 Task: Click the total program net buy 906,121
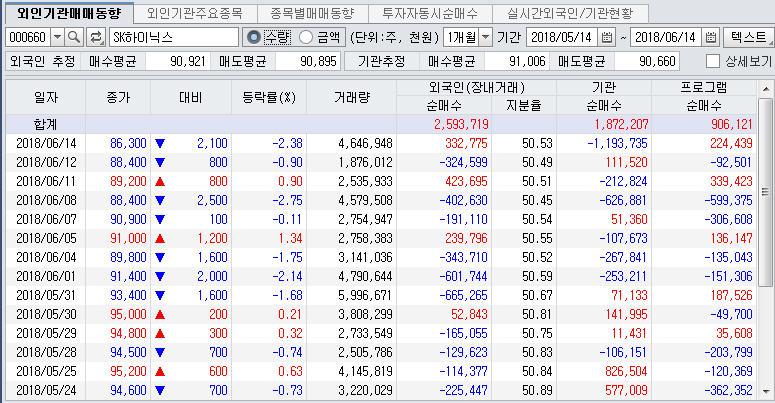(x=732, y=124)
